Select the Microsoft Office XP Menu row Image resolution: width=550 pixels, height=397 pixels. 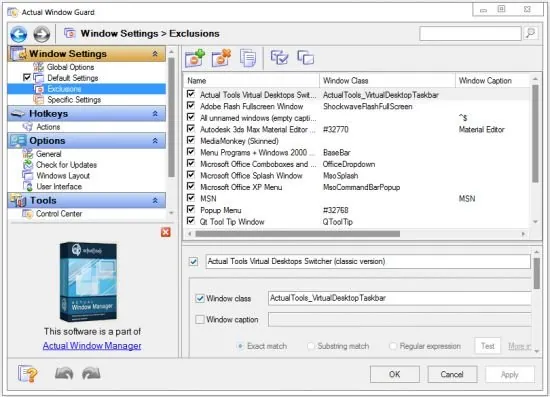[356, 187]
